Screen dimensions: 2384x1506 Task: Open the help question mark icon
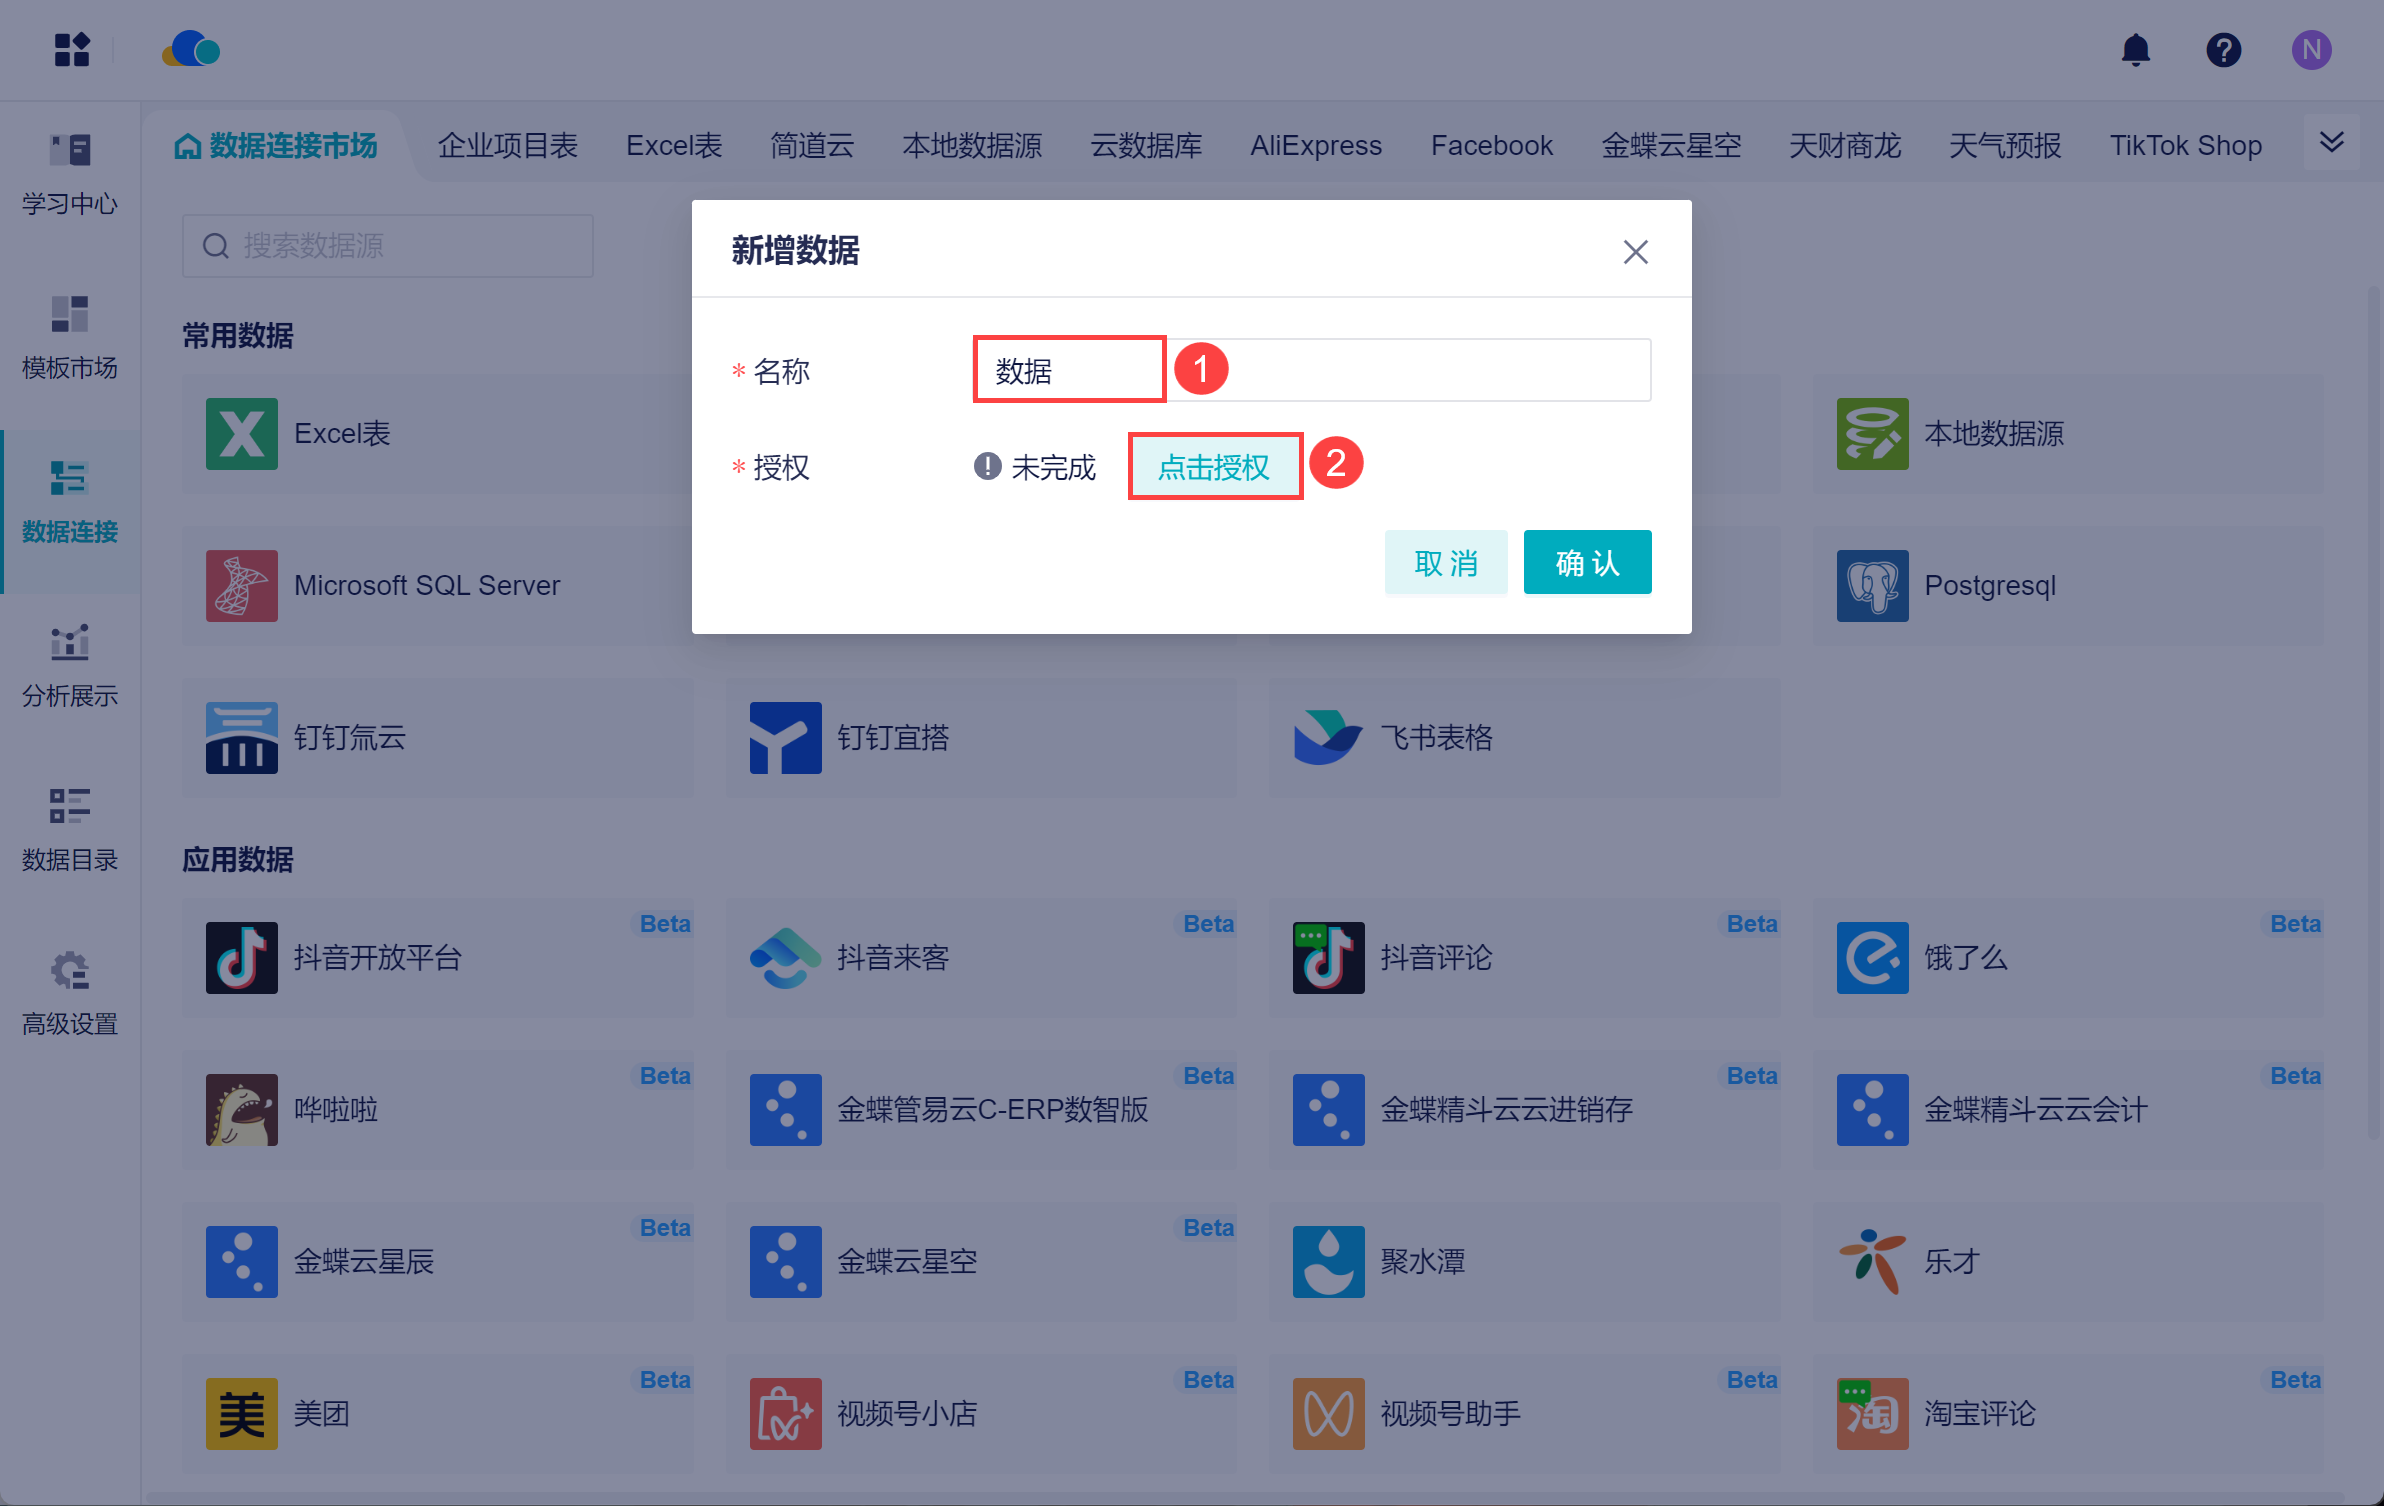[2223, 50]
